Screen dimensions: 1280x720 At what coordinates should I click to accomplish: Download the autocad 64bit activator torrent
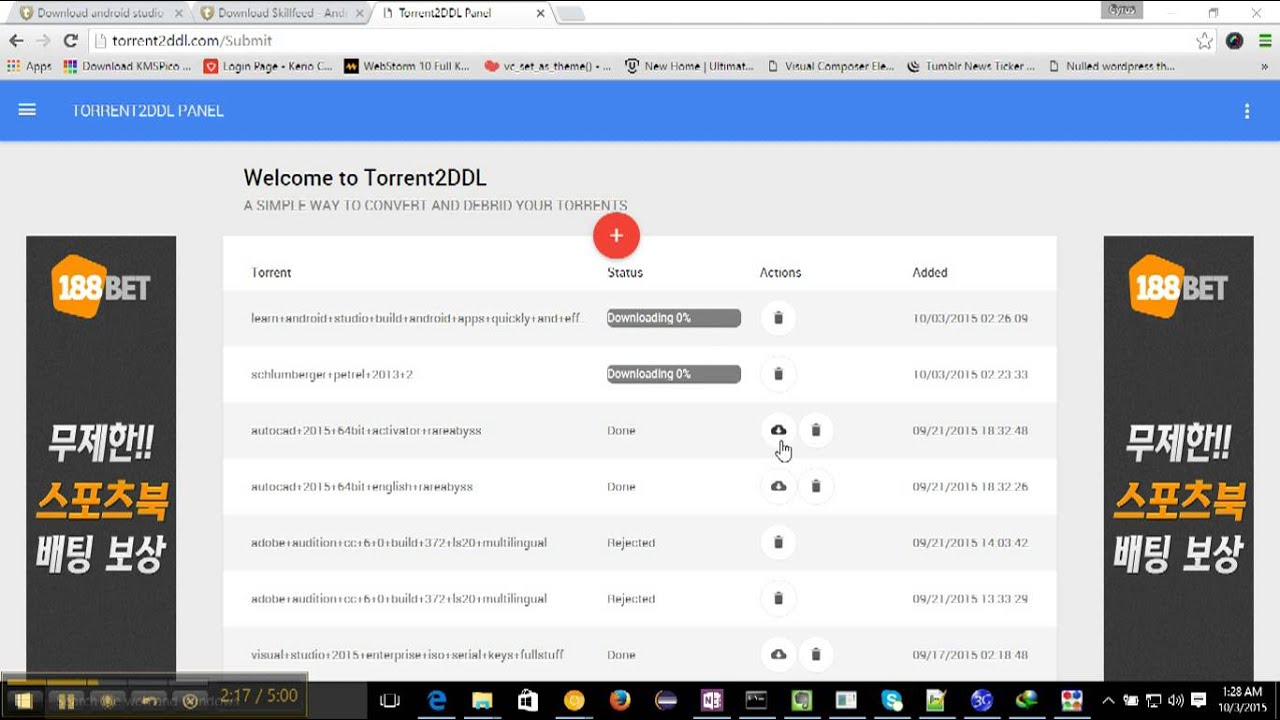(778, 430)
